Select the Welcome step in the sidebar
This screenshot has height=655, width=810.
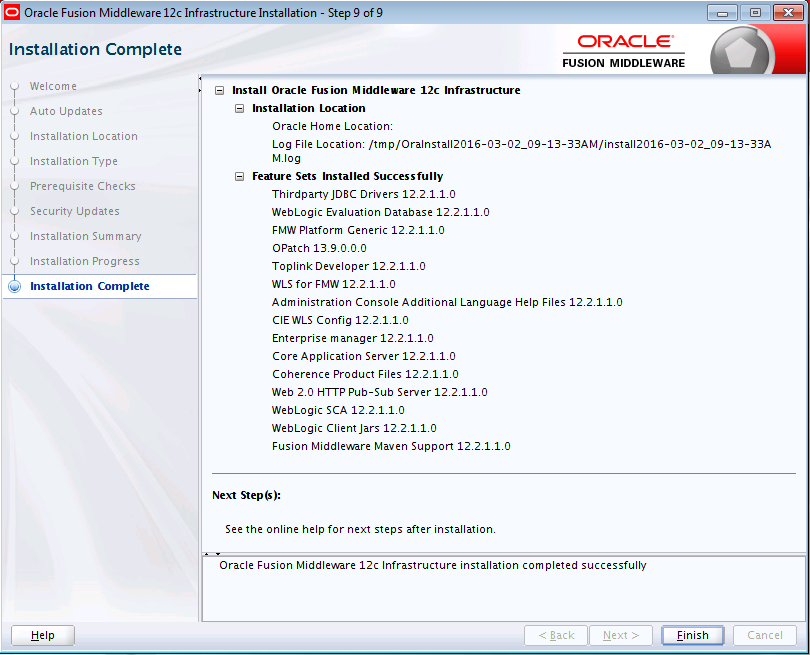(x=53, y=86)
